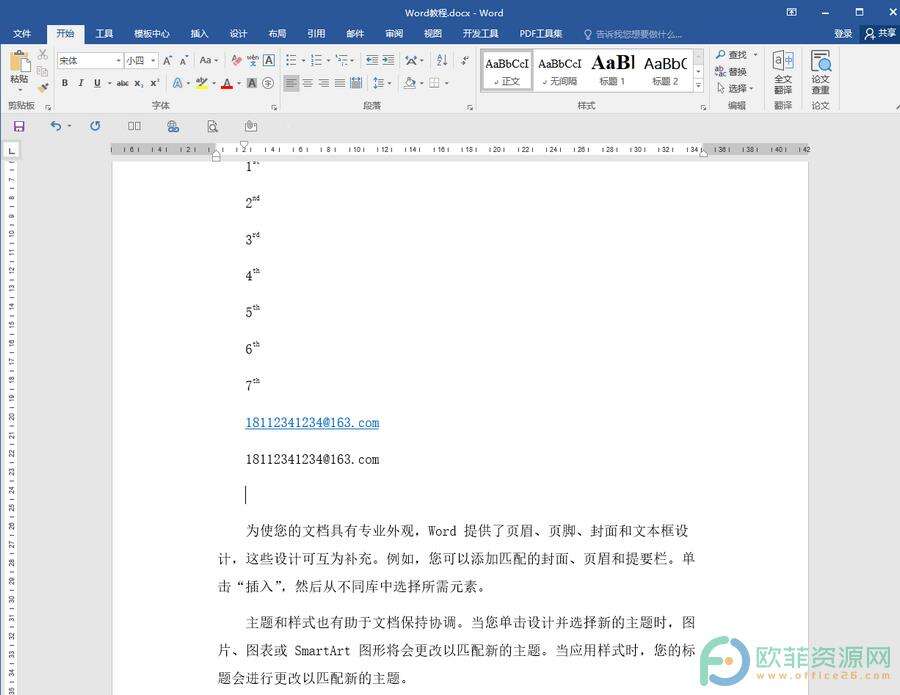Click the blue 18112341234@163.com hyperlink
The height and width of the screenshot is (695, 900).
[x=312, y=423]
